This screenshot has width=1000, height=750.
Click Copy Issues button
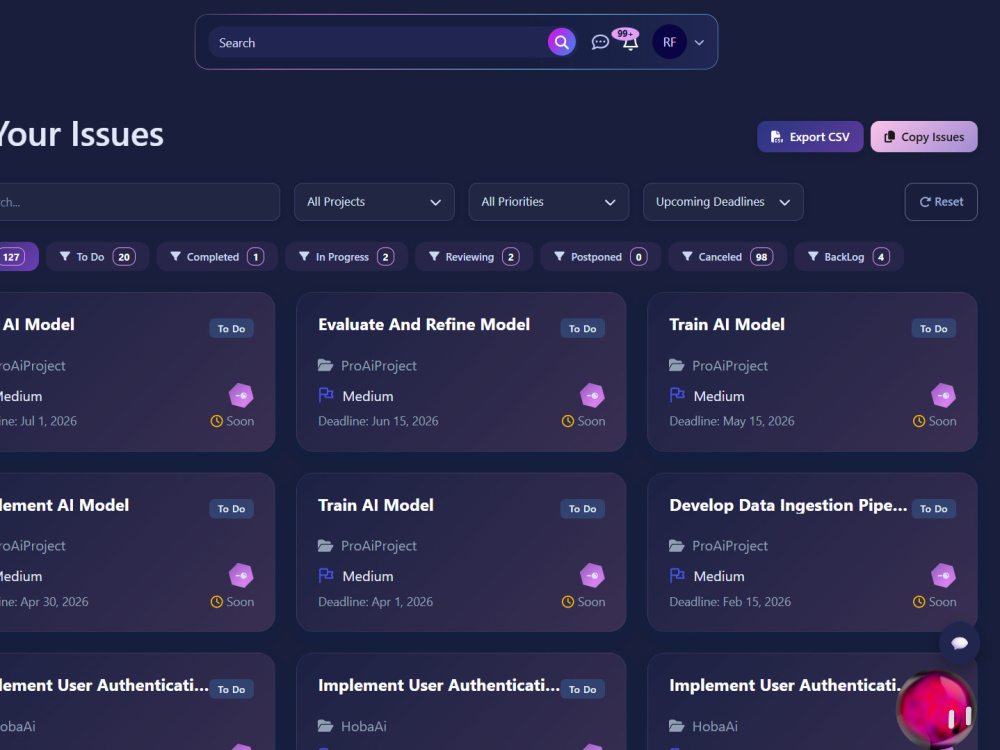923,136
